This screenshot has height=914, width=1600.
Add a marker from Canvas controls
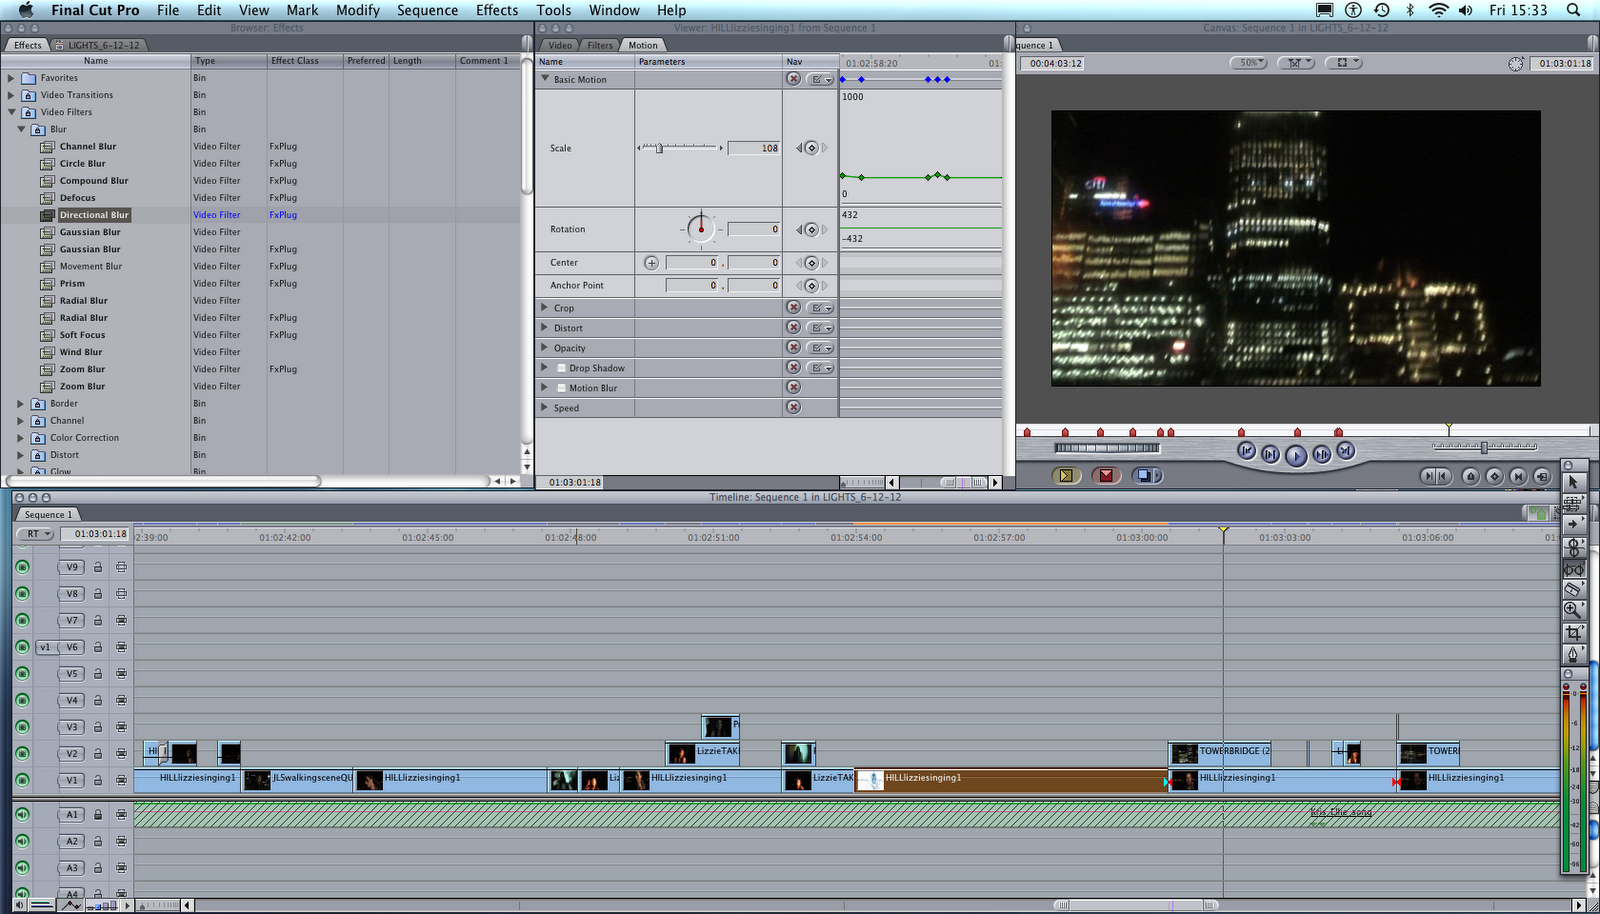(x=1470, y=477)
